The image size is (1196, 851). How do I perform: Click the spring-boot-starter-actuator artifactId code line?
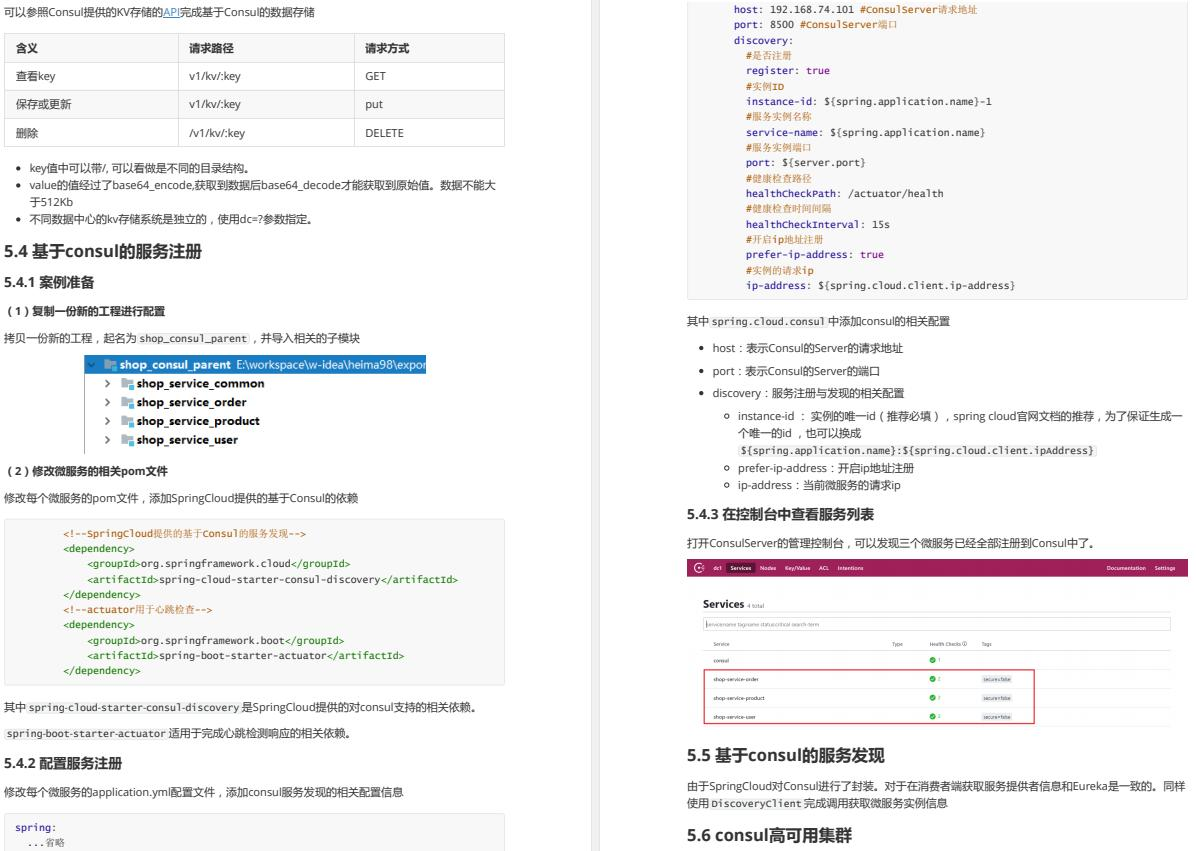(x=246, y=656)
